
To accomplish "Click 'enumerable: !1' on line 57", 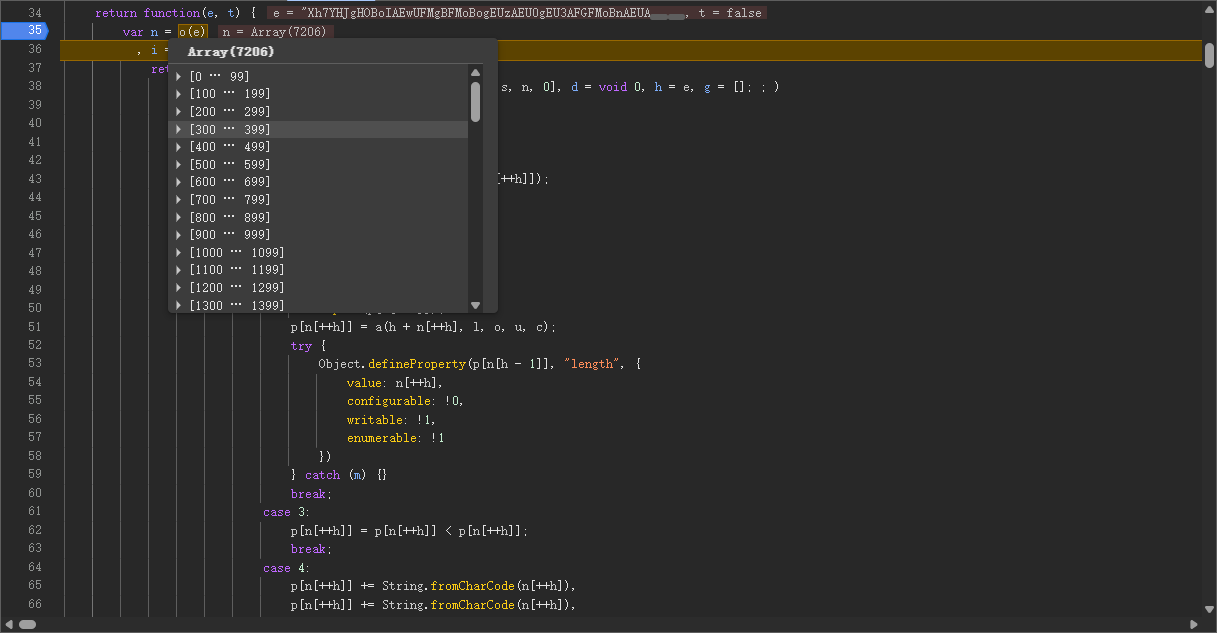I will click(x=397, y=438).
